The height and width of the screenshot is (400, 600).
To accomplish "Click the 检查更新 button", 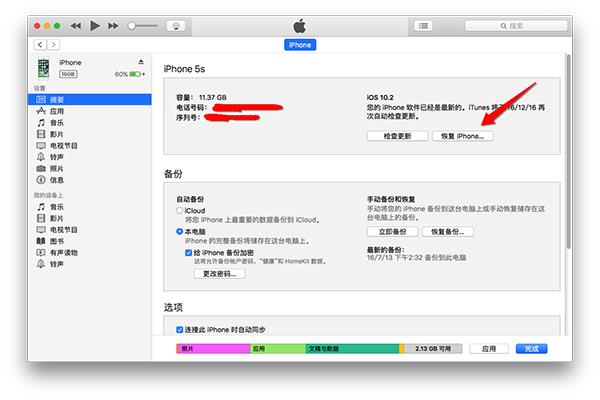I will pos(397,136).
